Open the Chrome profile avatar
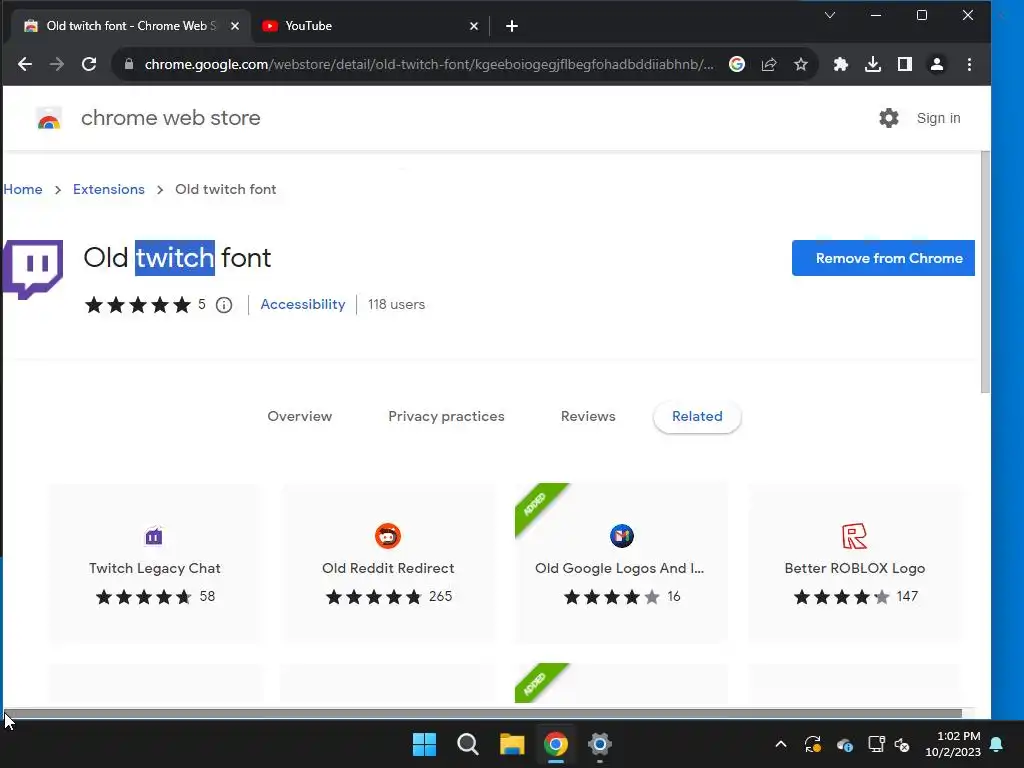 (x=936, y=64)
